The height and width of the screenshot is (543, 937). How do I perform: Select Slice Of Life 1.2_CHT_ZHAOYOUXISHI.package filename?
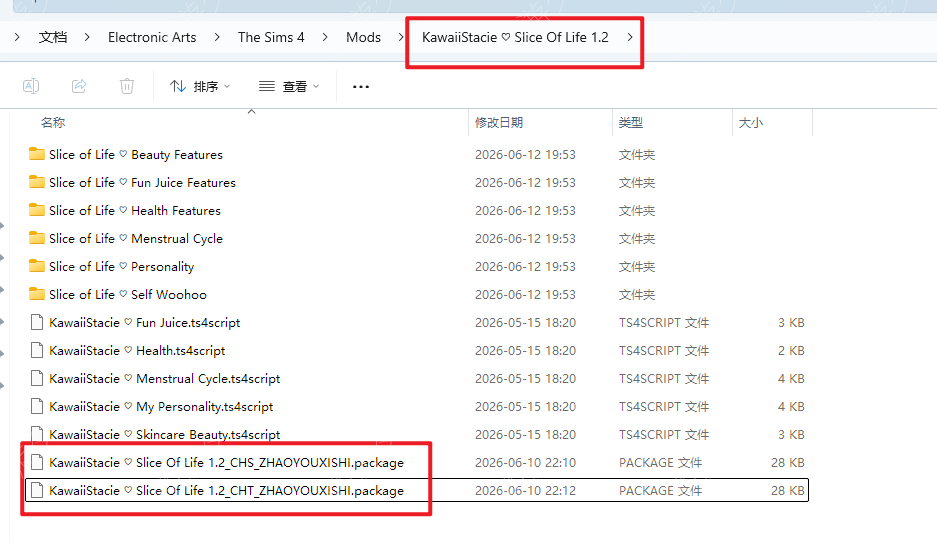(x=226, y=491)
